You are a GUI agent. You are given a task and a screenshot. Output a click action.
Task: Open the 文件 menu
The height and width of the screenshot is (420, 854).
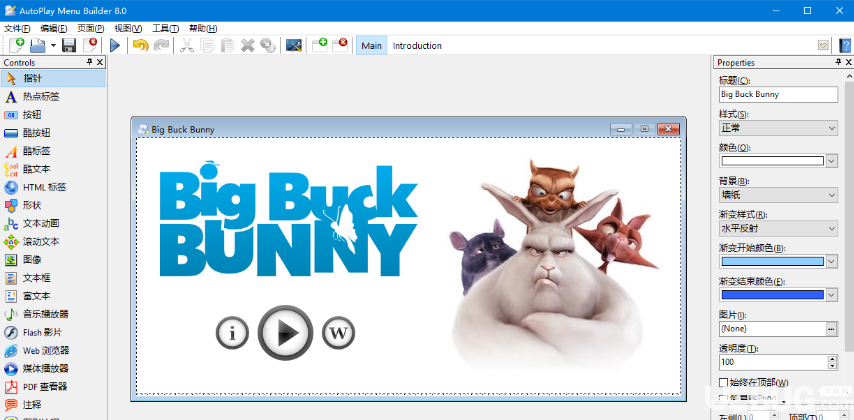coord(17,28)
